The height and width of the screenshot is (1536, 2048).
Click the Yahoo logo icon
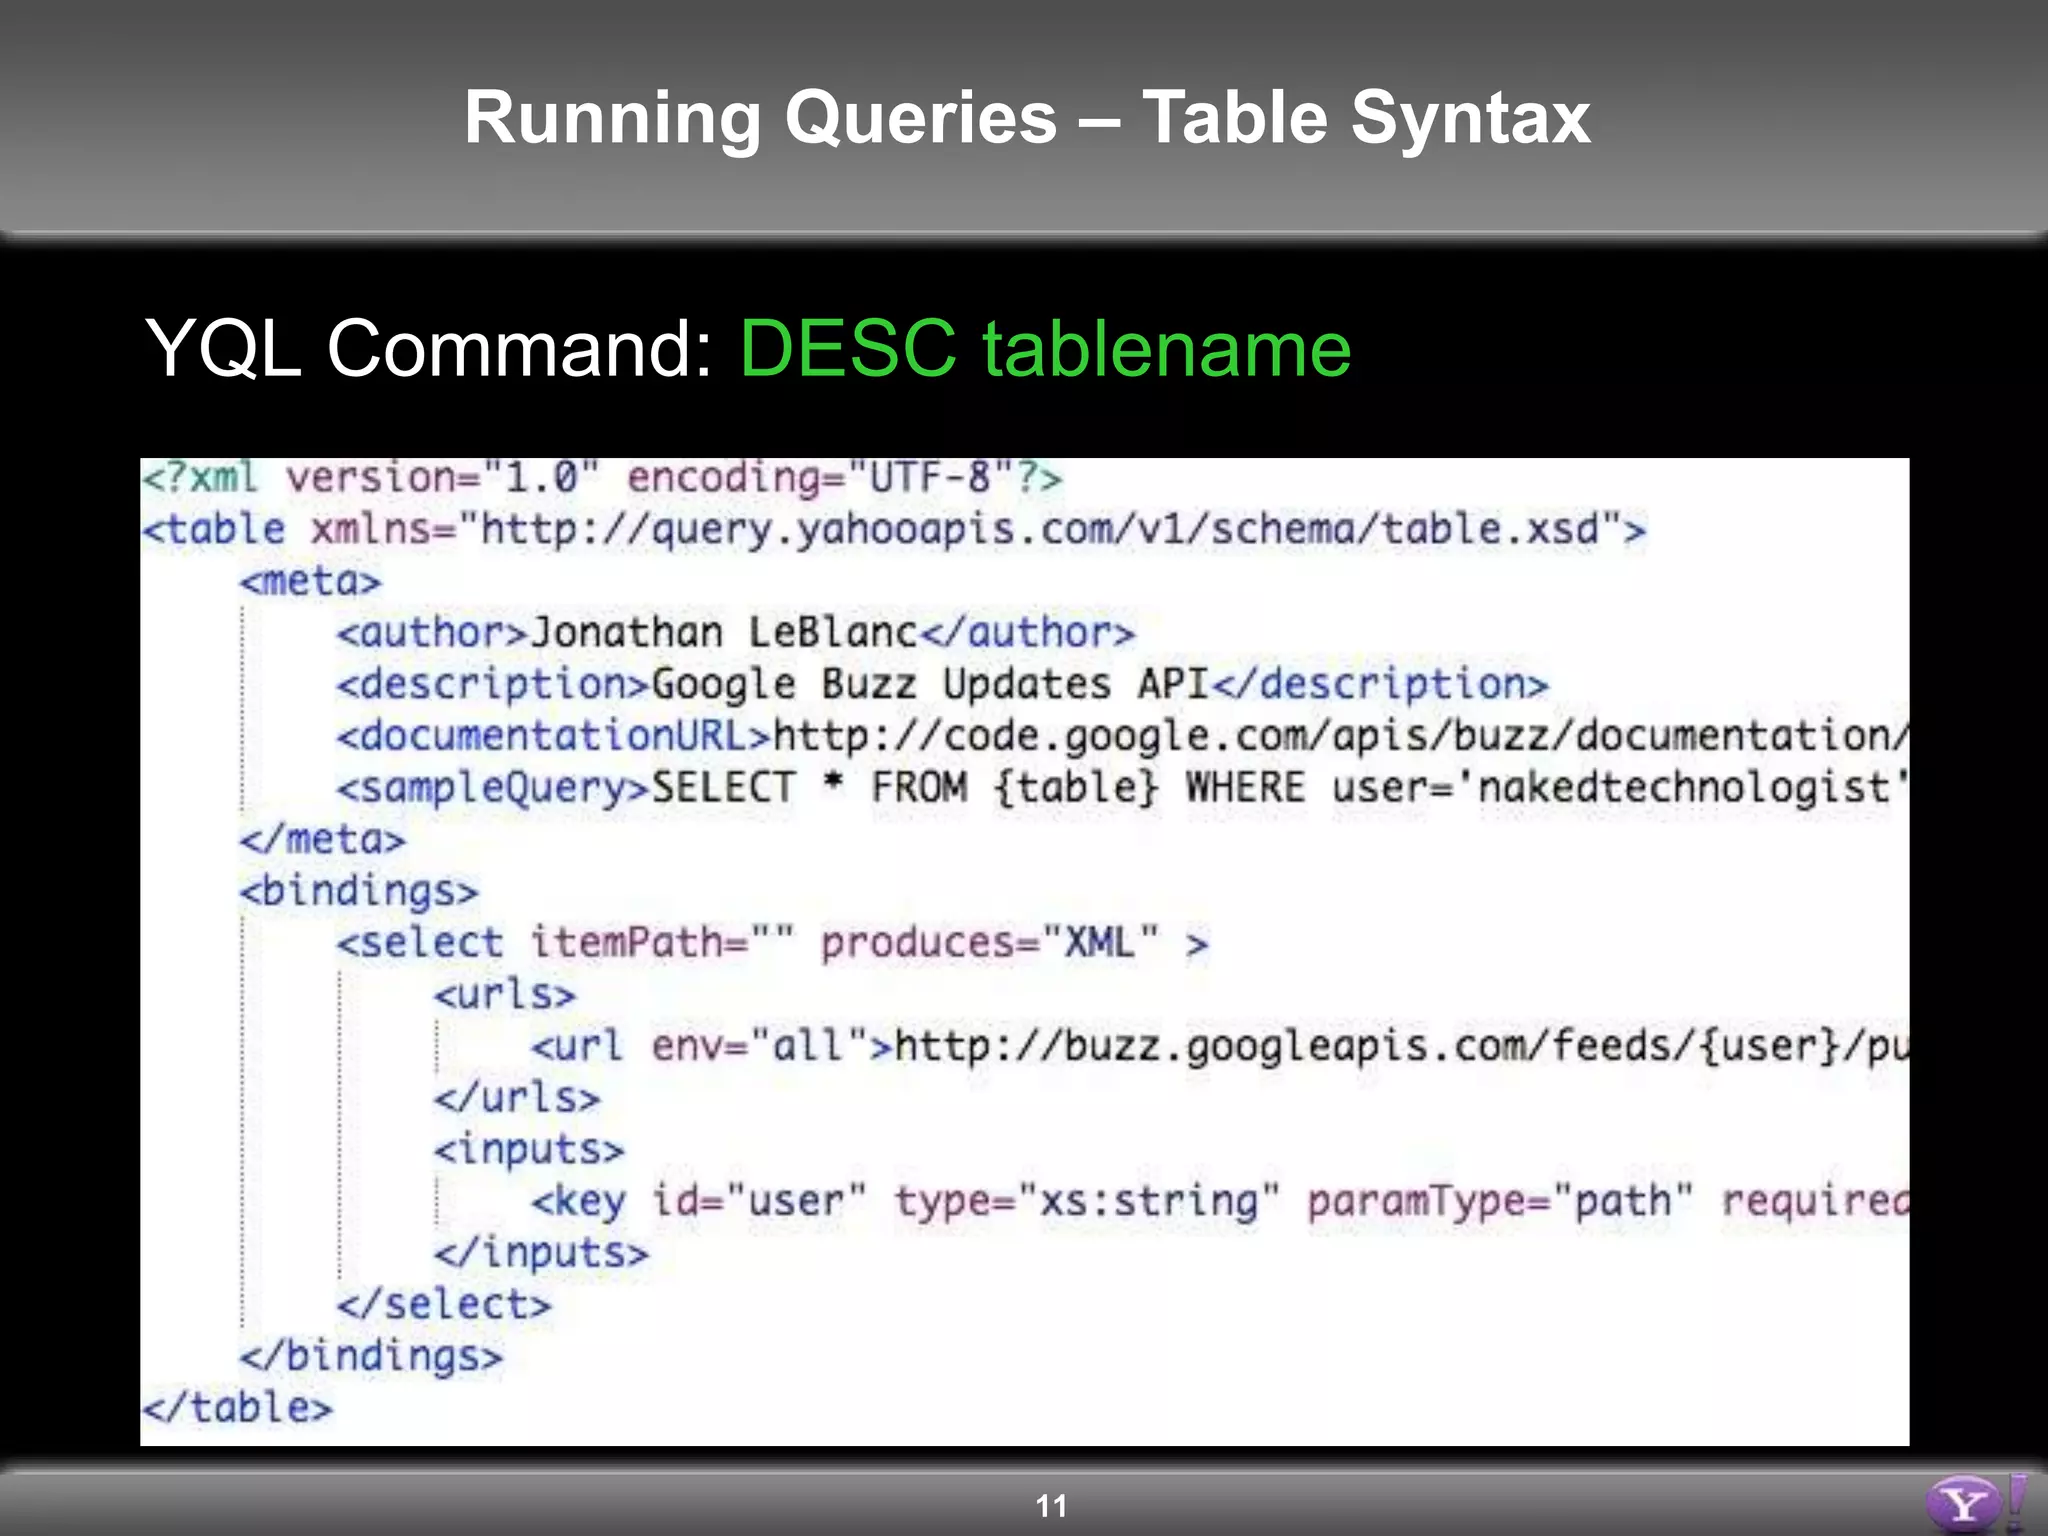coord(1976,1502)
